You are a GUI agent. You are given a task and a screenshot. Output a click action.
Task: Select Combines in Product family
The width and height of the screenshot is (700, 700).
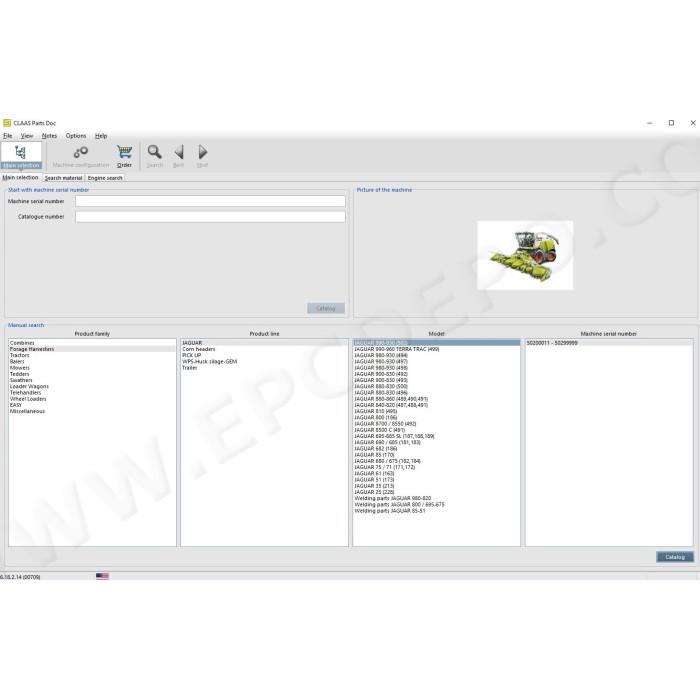pos(92,343)
